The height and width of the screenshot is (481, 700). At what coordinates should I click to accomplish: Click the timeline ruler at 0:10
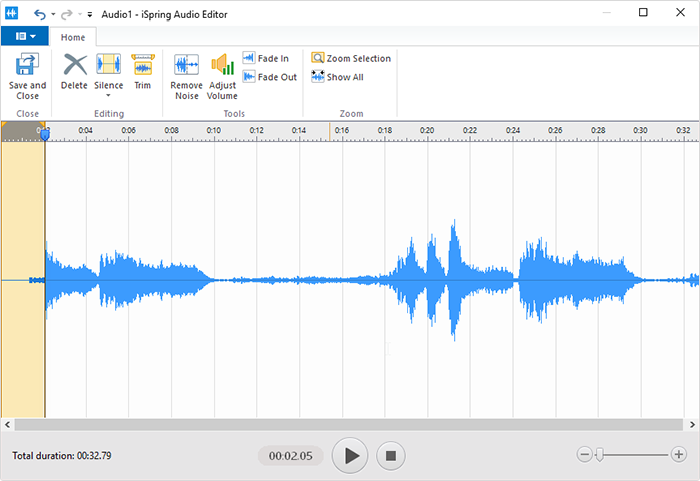(213, 130)
